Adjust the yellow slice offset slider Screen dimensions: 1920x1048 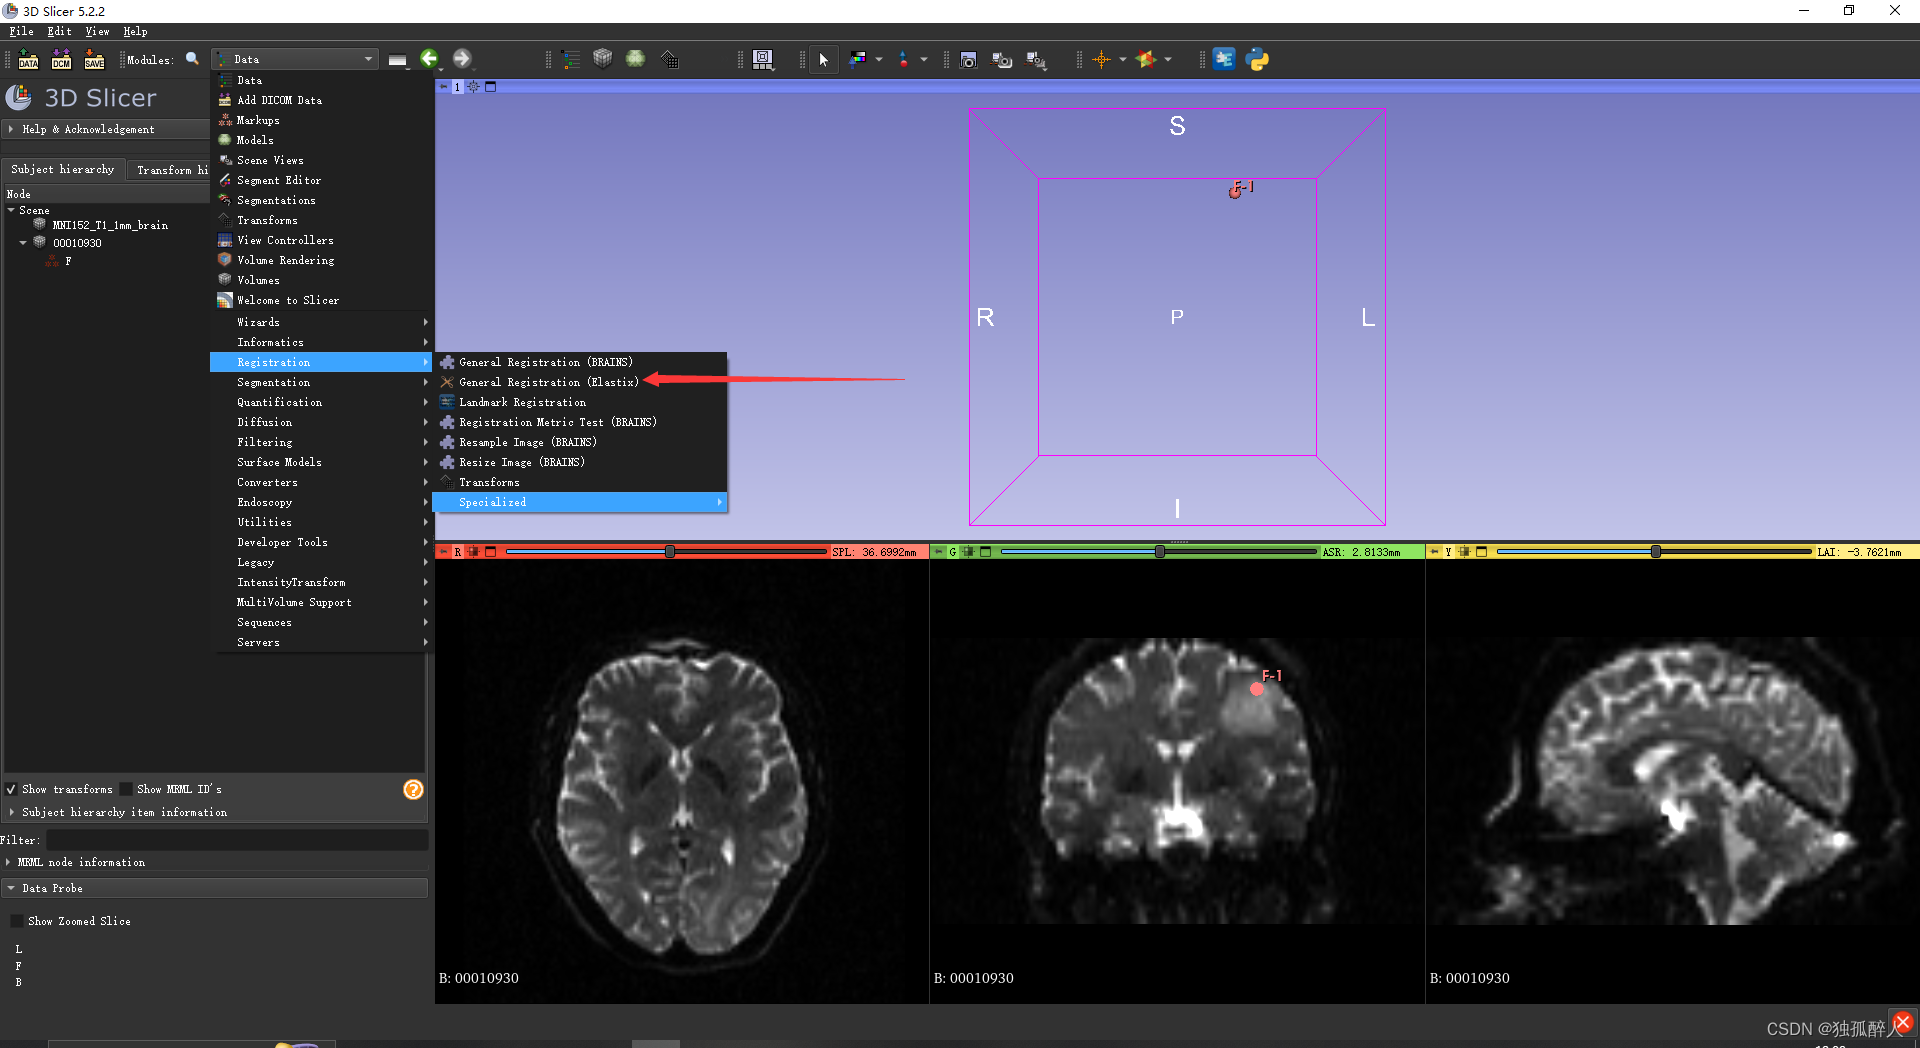(1654, 552)
